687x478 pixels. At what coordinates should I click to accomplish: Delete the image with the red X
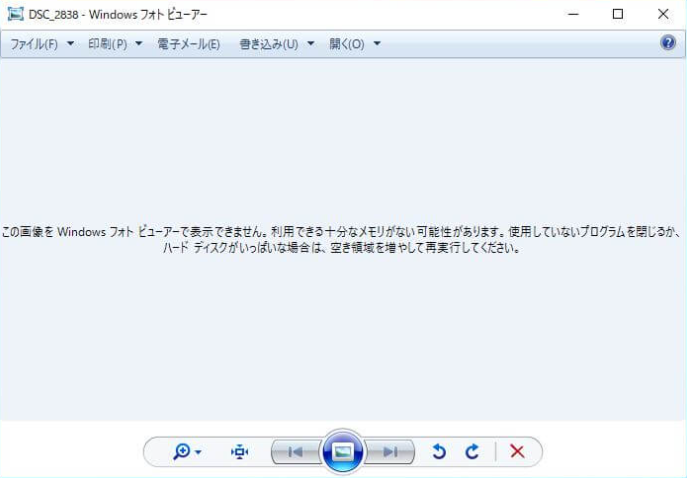(517, 451)
